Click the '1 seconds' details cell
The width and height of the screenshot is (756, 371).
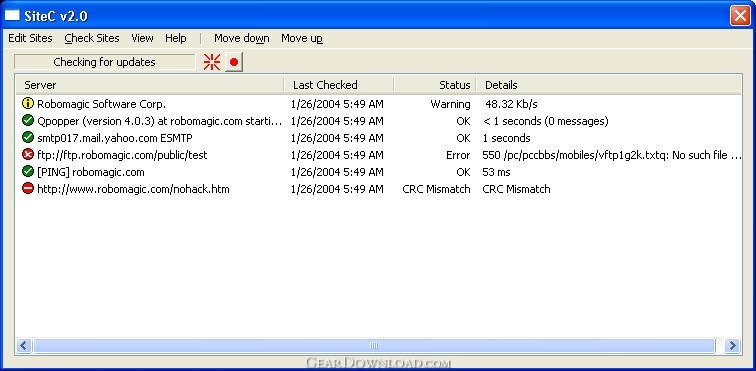[x=506, y=138]
